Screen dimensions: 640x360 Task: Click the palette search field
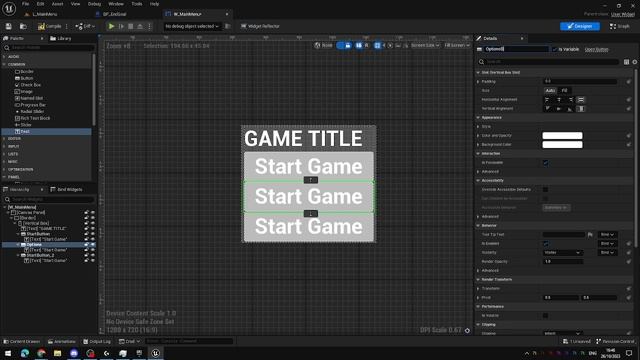tap(49, 48)
